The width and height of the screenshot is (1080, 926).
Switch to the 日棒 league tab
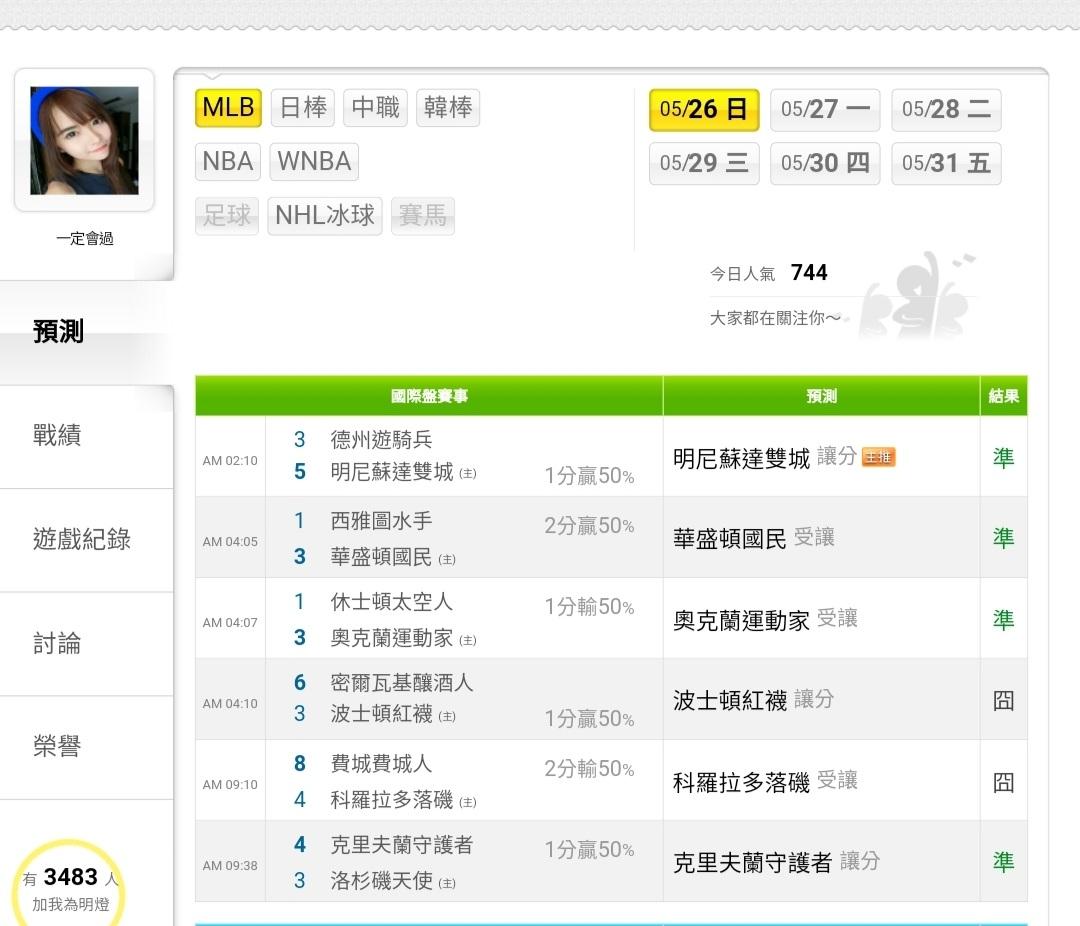(303, 107)
